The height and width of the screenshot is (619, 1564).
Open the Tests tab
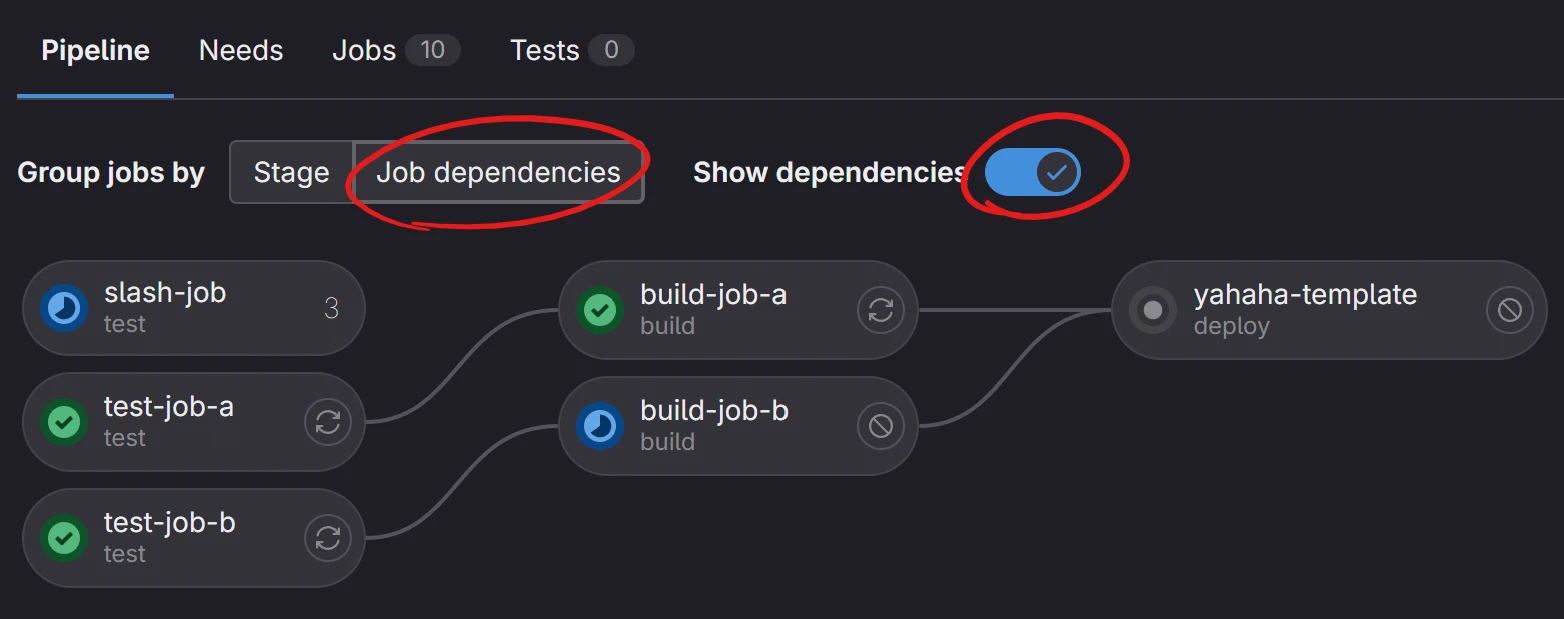571,51
